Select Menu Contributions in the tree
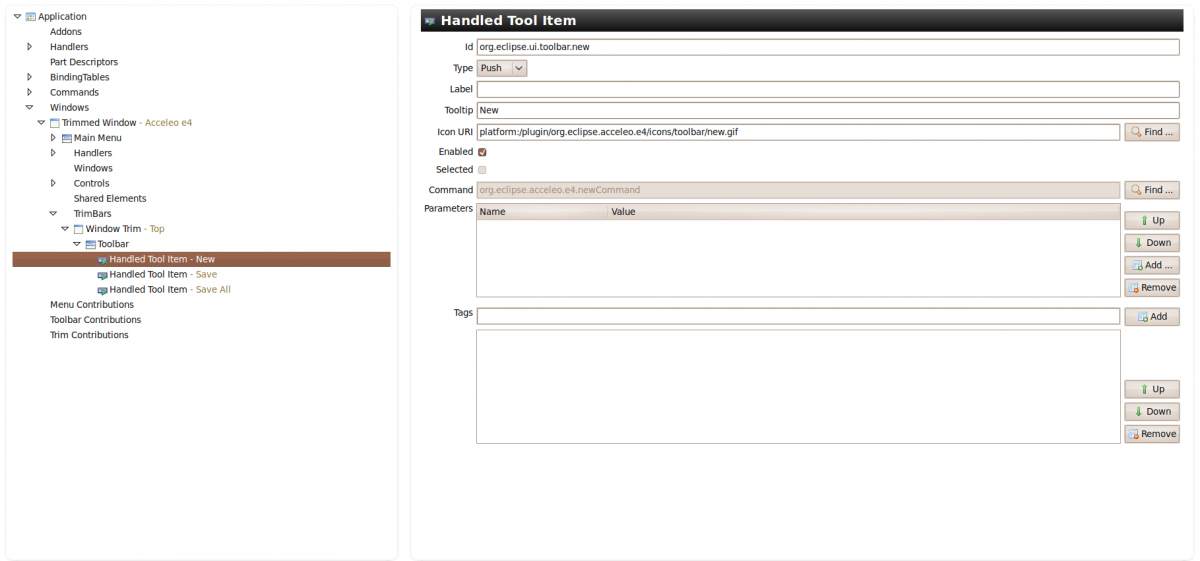The image size is (1200, 561). (x=92, y=305)
